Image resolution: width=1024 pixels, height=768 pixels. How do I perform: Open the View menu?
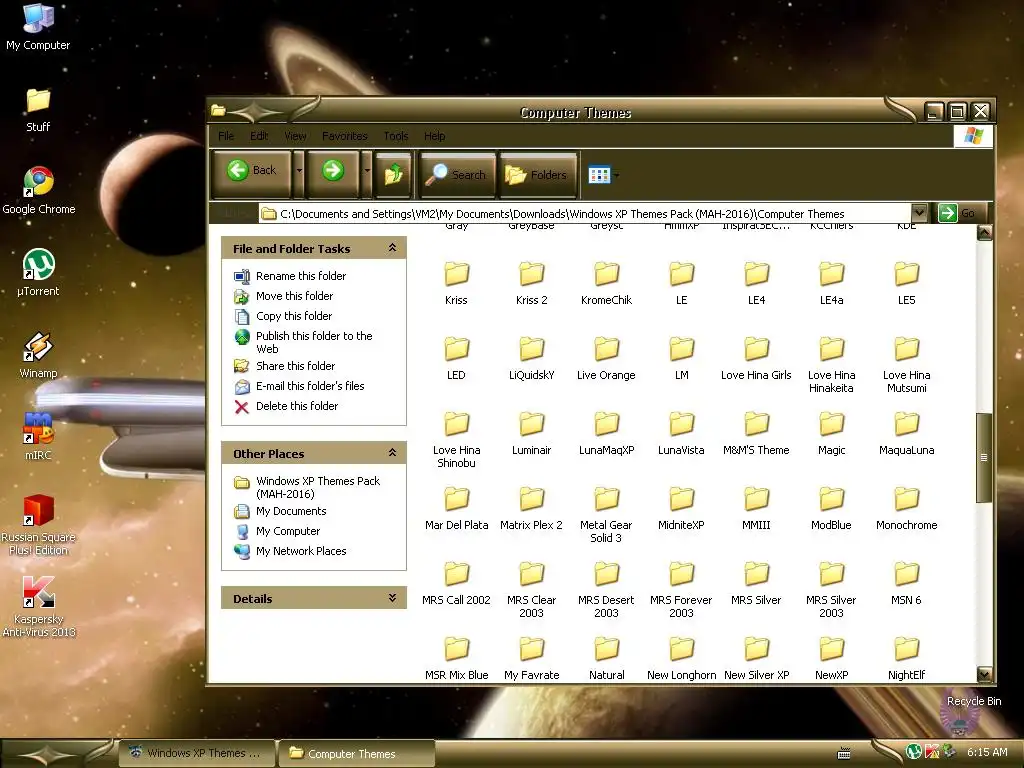(295, 136)
